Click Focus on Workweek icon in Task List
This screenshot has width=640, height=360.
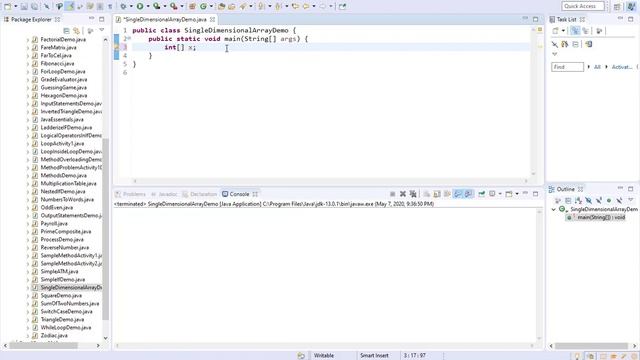(599, 31)
